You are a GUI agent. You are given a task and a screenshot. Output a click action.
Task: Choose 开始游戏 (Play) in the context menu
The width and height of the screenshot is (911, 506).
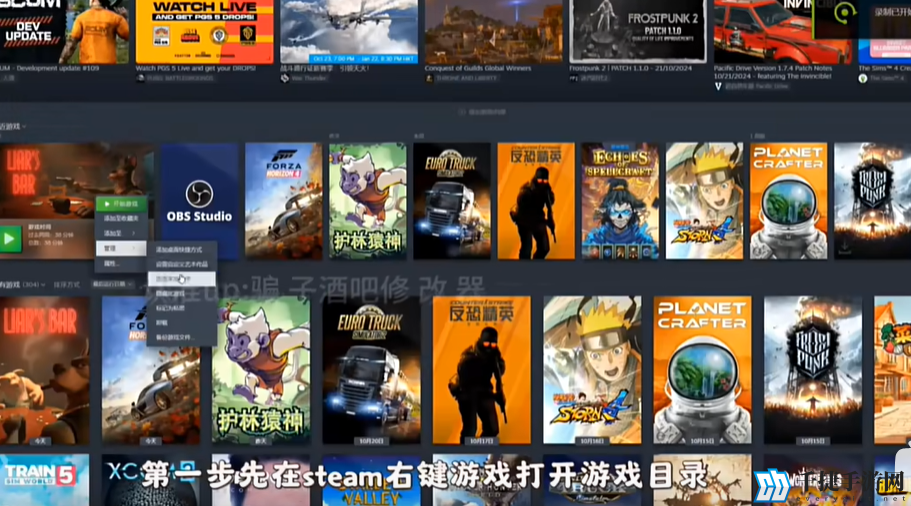click(x=121, y=204)
